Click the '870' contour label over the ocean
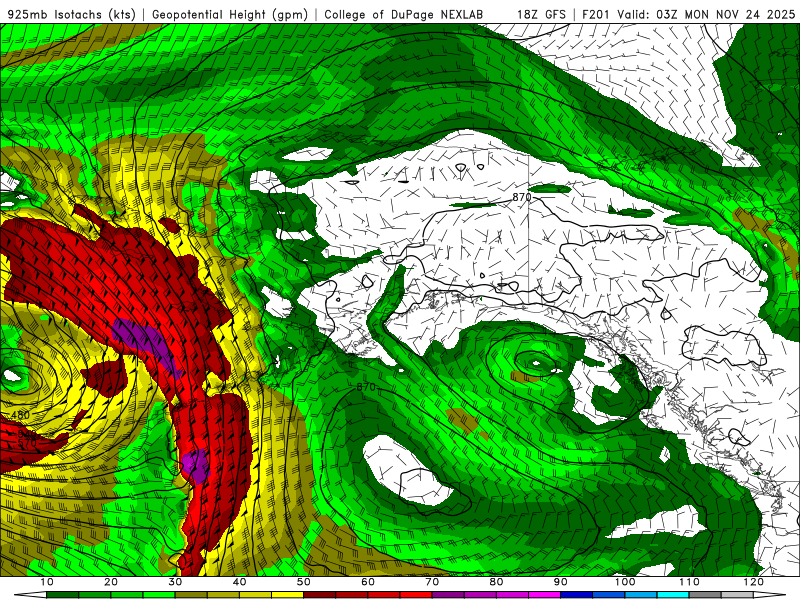Image resolution: width=800 pixels, height=600 pixels. click(366, 387)
